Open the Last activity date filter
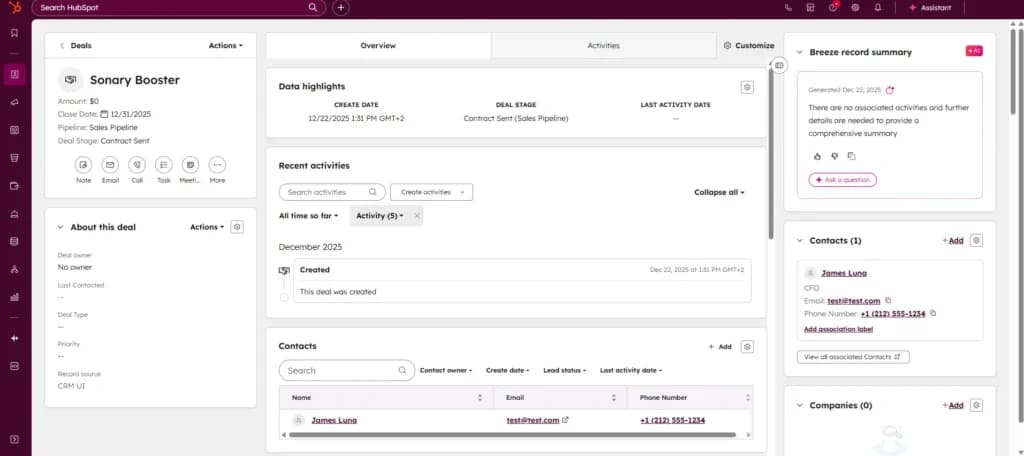This screenshot has width=1024, height=456. [x=631, y=370]
